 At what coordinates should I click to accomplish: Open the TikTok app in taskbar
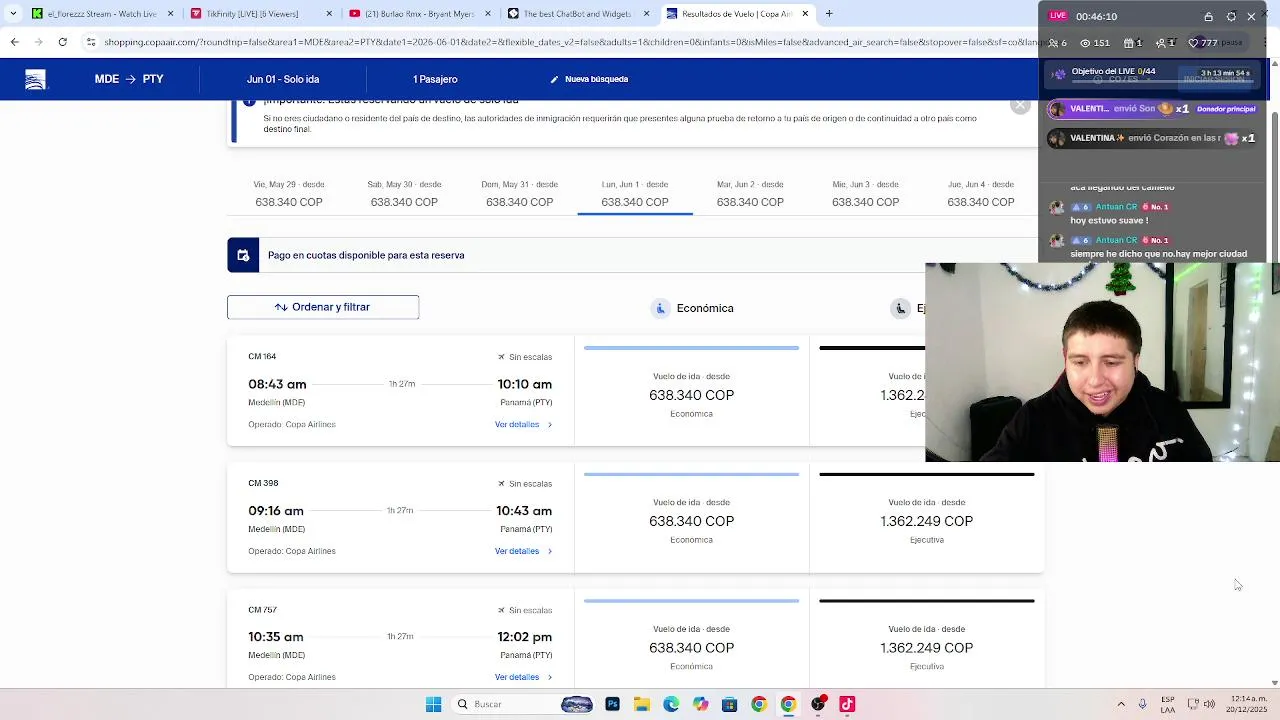tap(847, 704)
